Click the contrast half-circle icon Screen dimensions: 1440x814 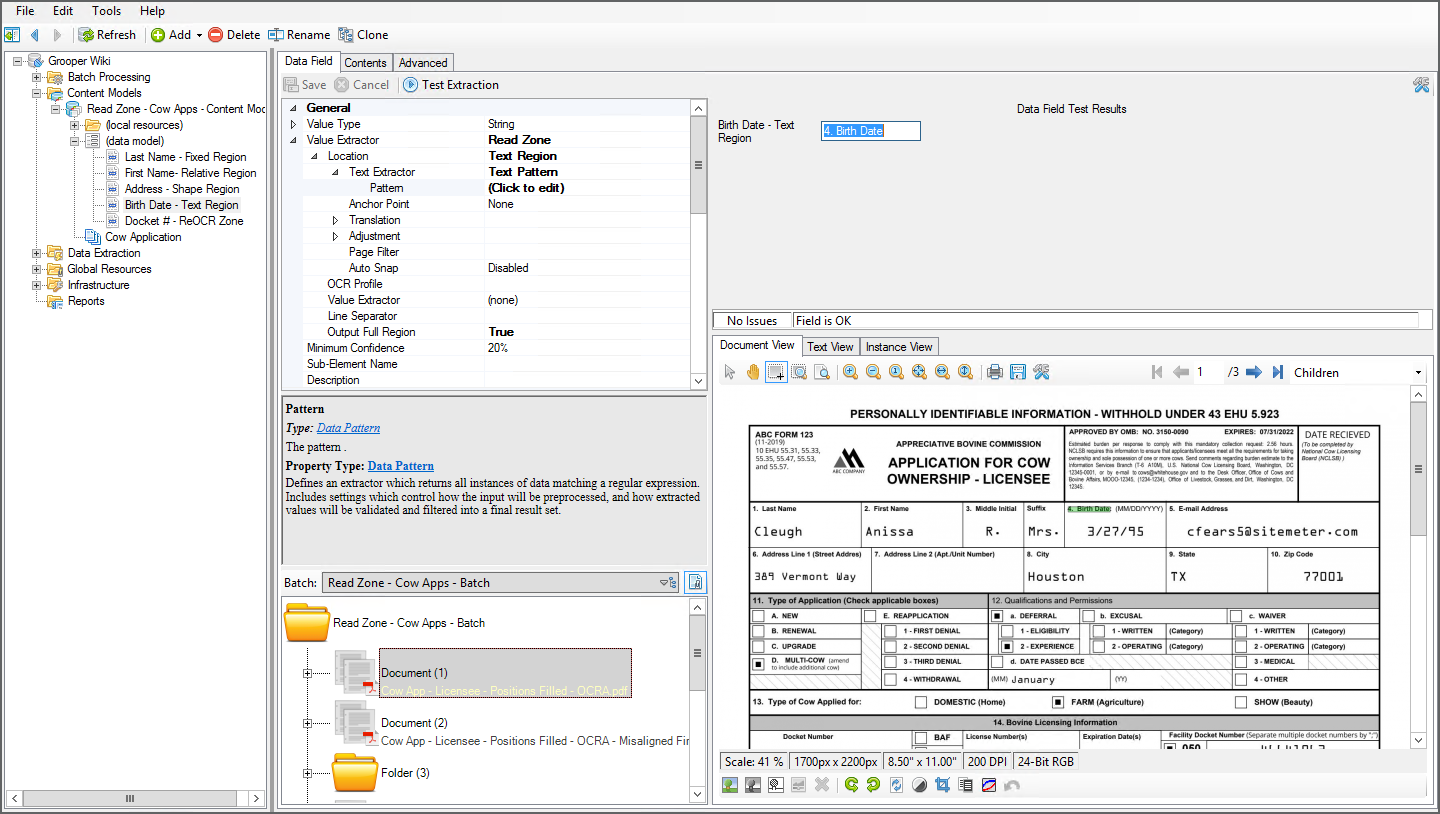(919, 785)
